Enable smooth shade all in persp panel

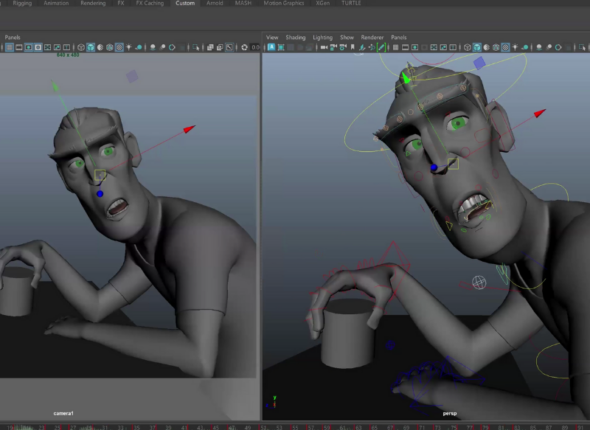point(477,47)
